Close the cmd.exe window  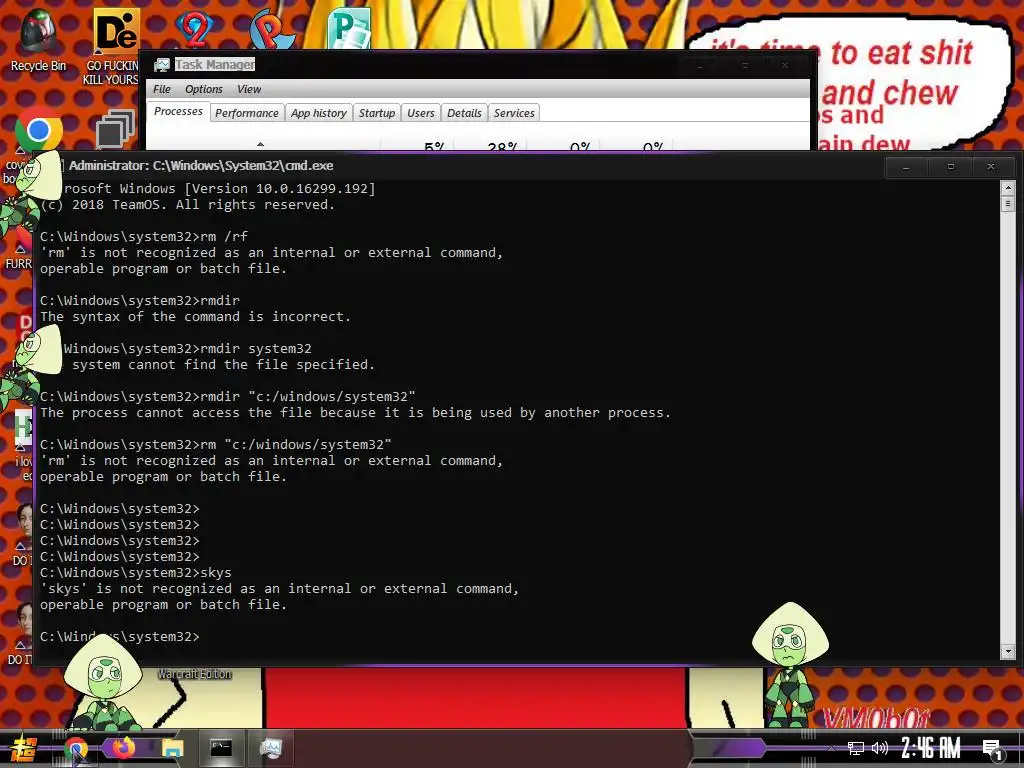click(991, 167)
